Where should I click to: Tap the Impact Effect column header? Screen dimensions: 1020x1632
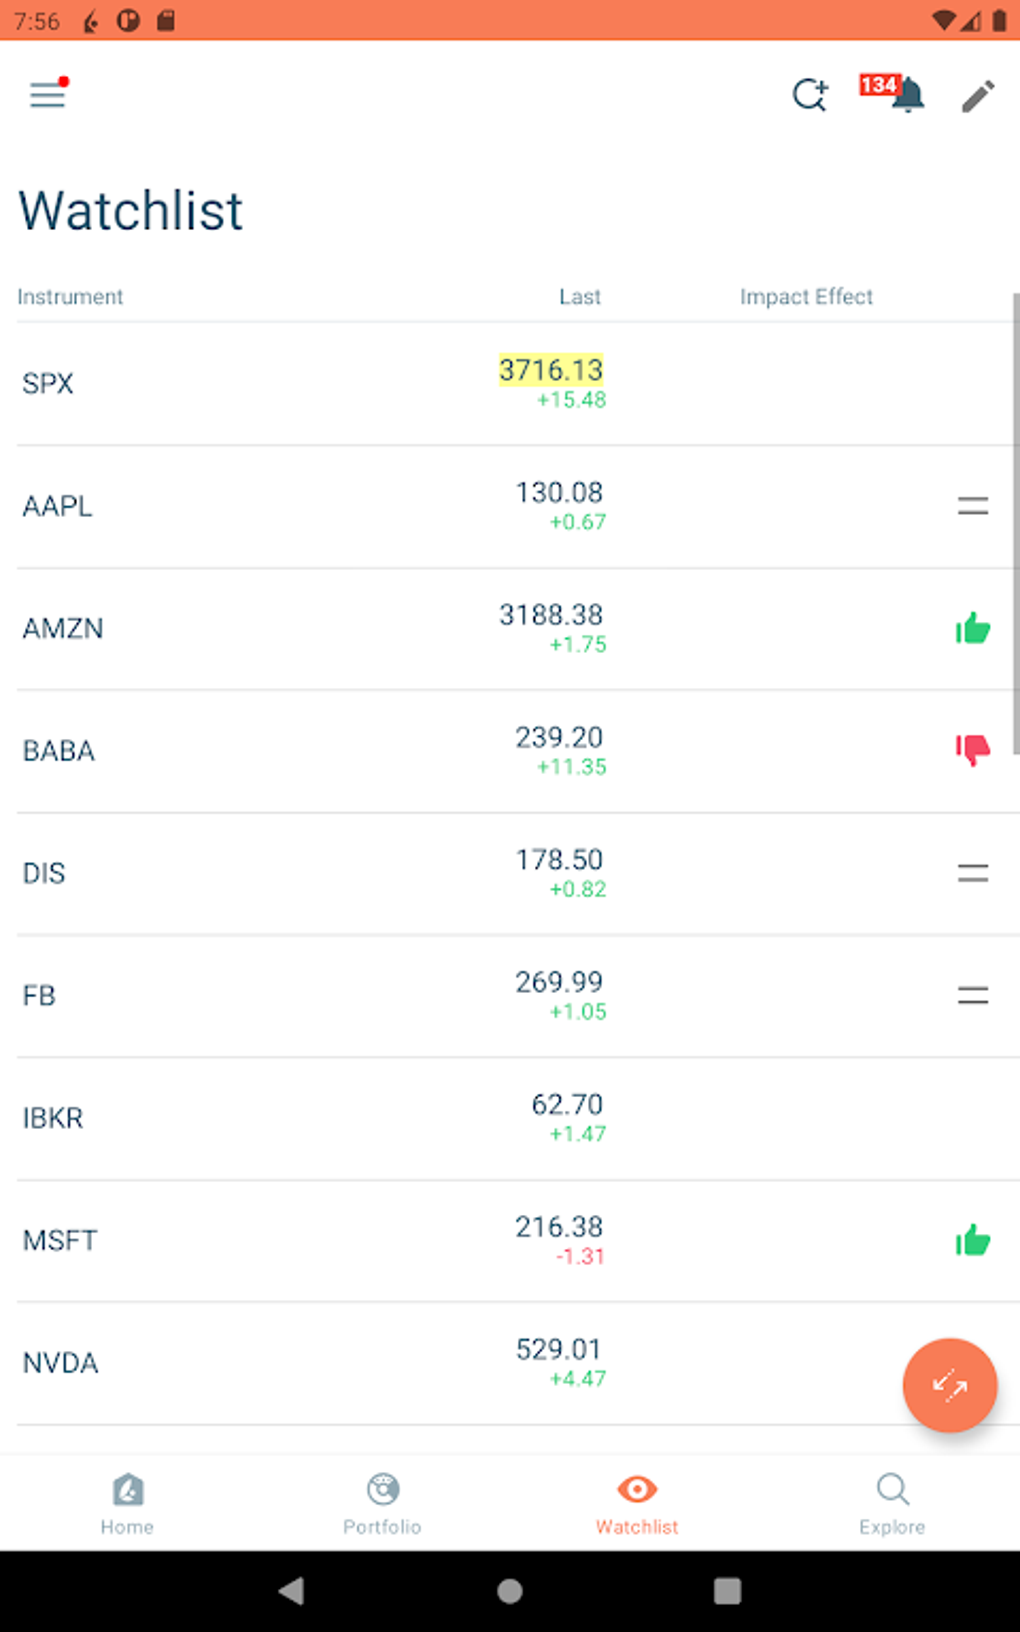[x=806, y=297]
